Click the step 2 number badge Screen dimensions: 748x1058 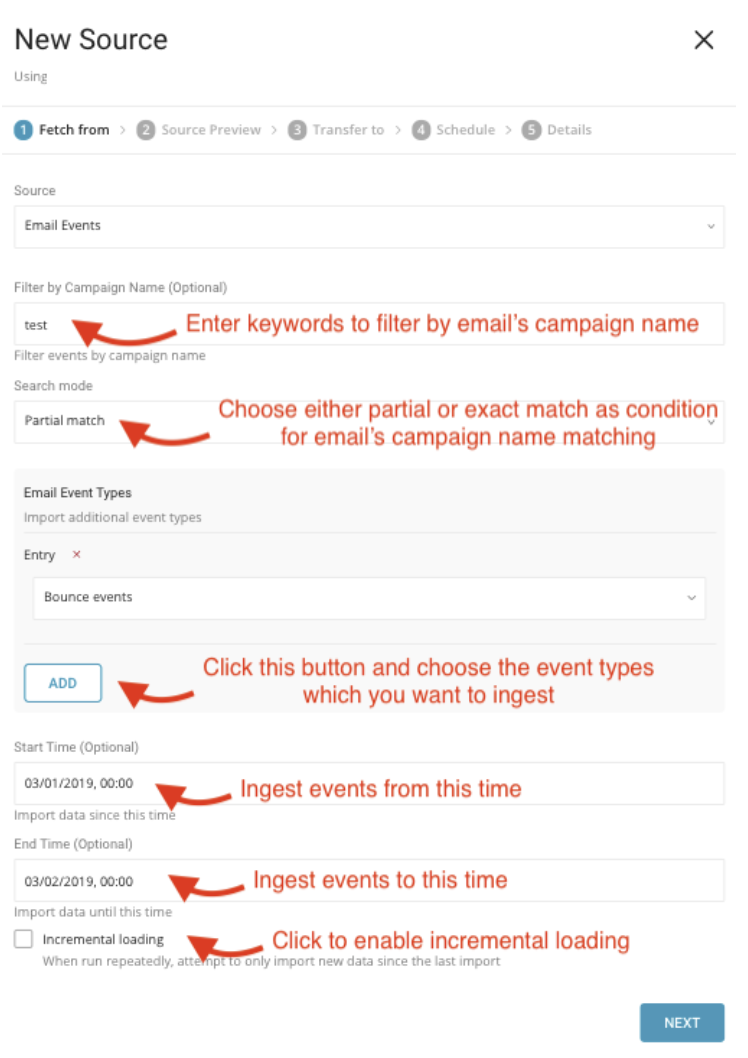pyautogui.click(x=146, y=130)
